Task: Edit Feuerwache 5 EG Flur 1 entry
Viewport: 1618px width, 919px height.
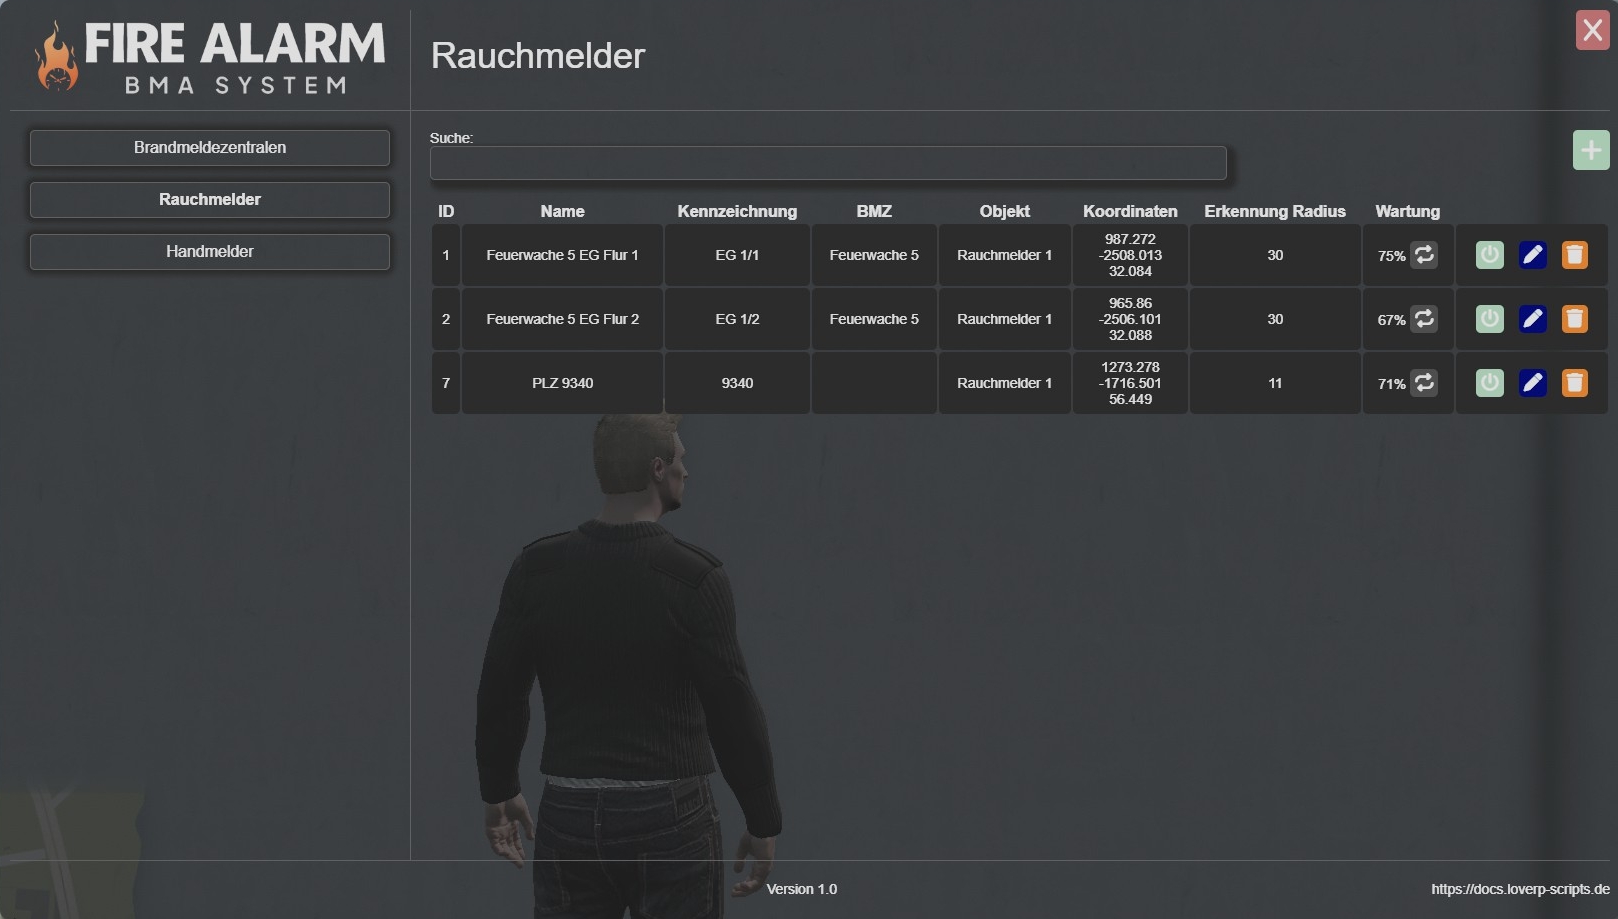Action: [x=1532, y=255]
